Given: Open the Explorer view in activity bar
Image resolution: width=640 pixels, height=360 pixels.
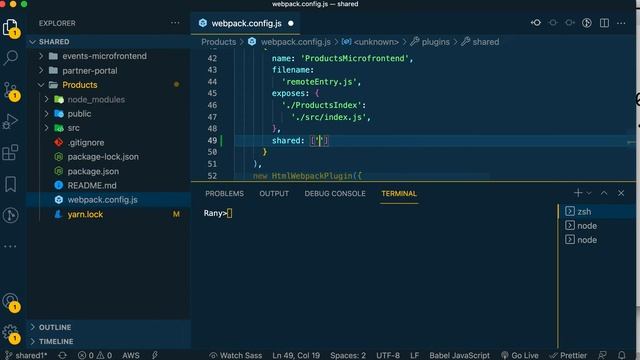Looking at the screenshot, I should tap(11, 28).
